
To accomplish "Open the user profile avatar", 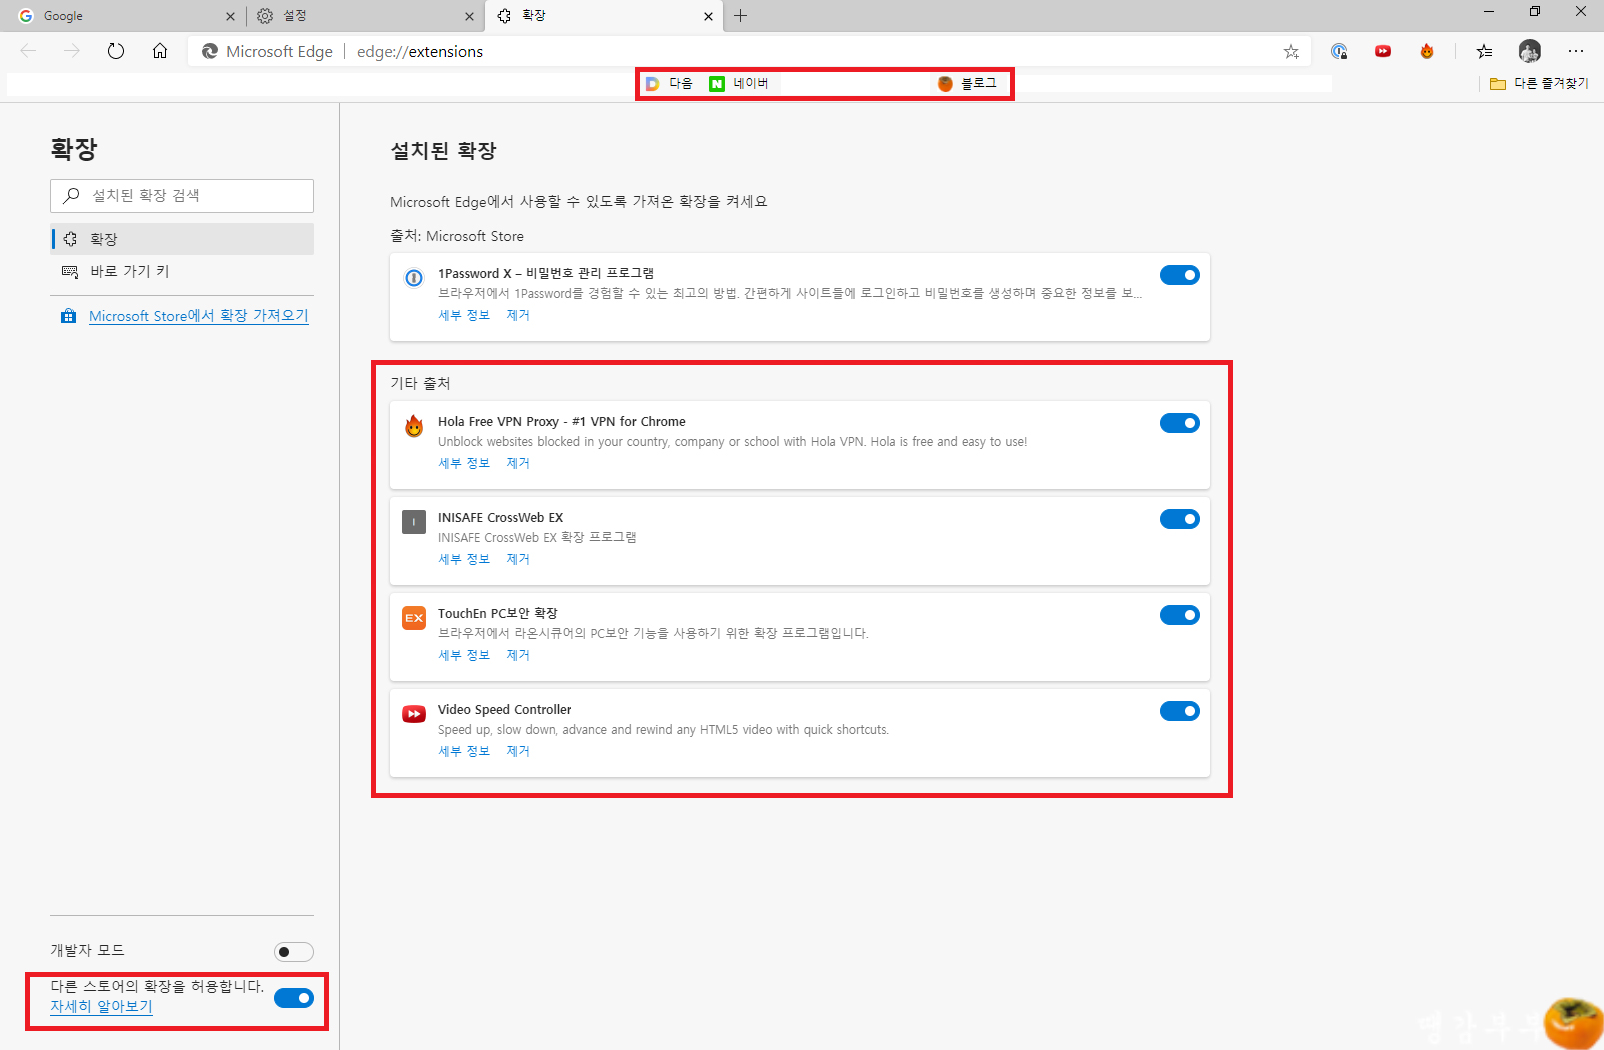I will coord(1530,51).
